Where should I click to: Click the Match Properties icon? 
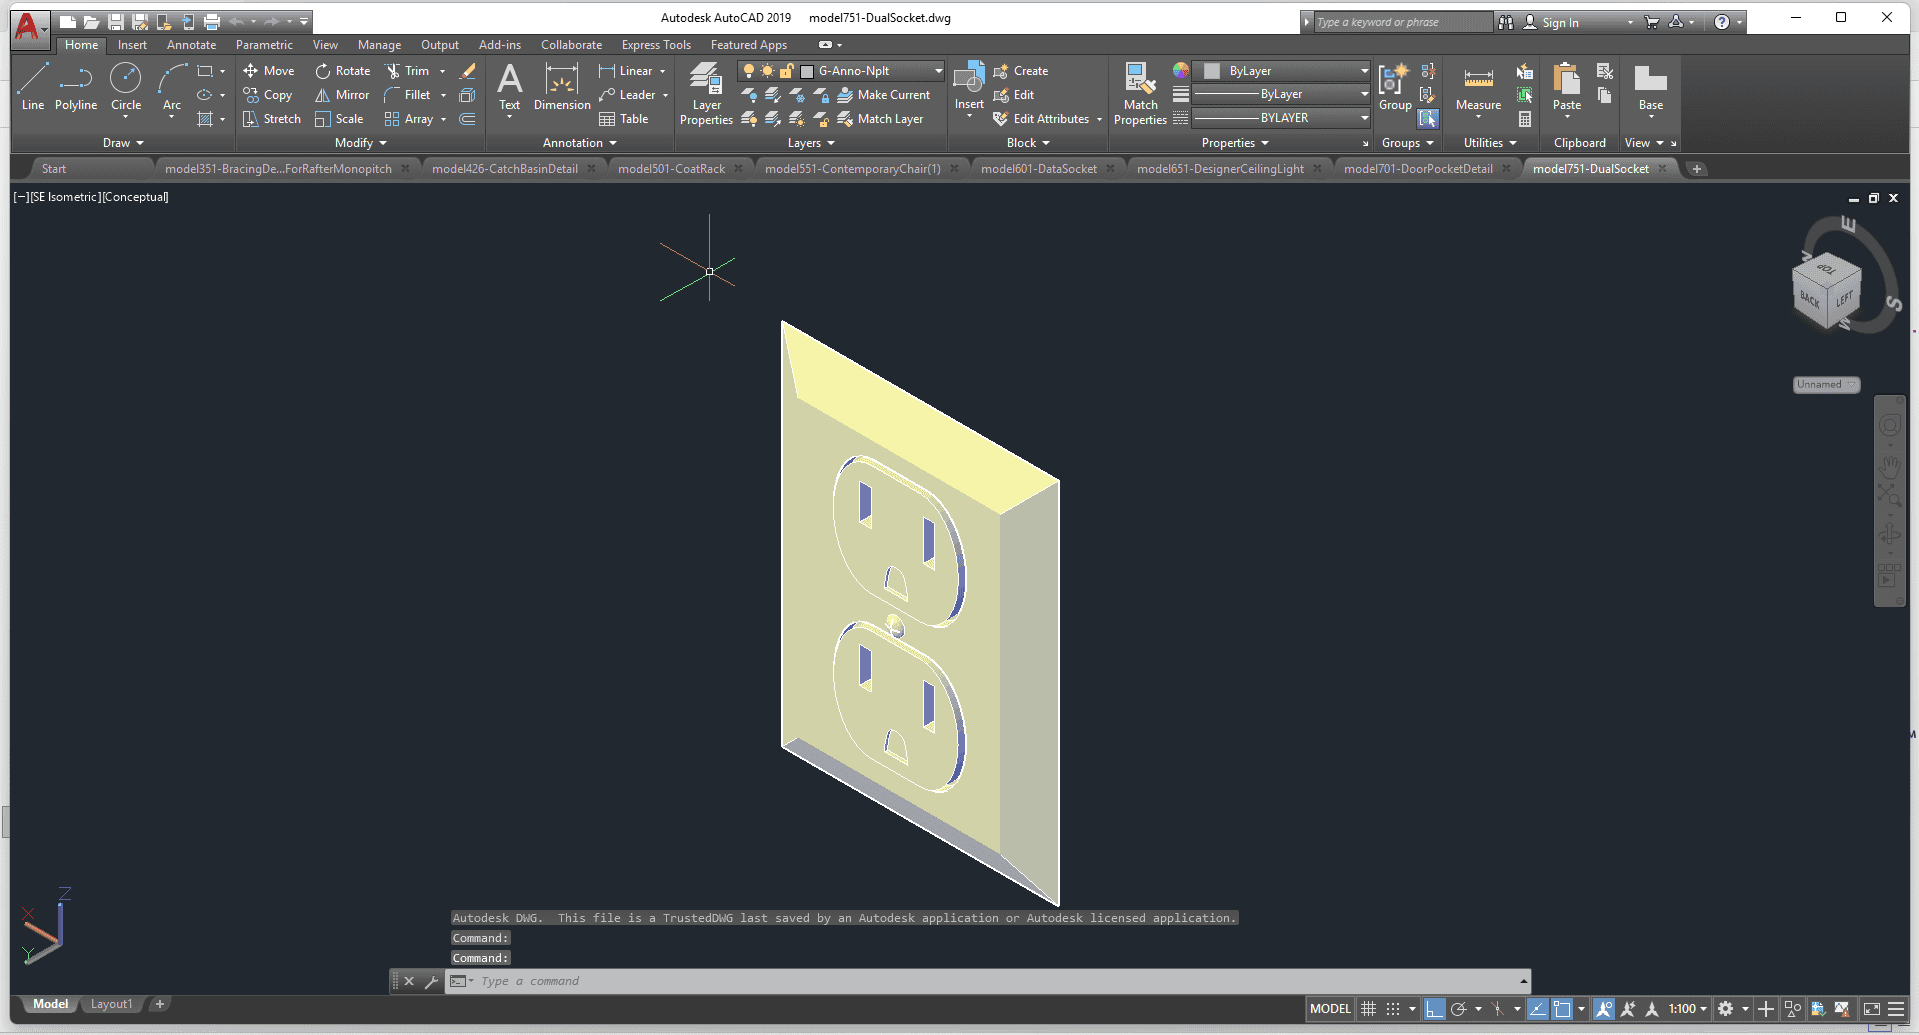(x=1140, y=93)
